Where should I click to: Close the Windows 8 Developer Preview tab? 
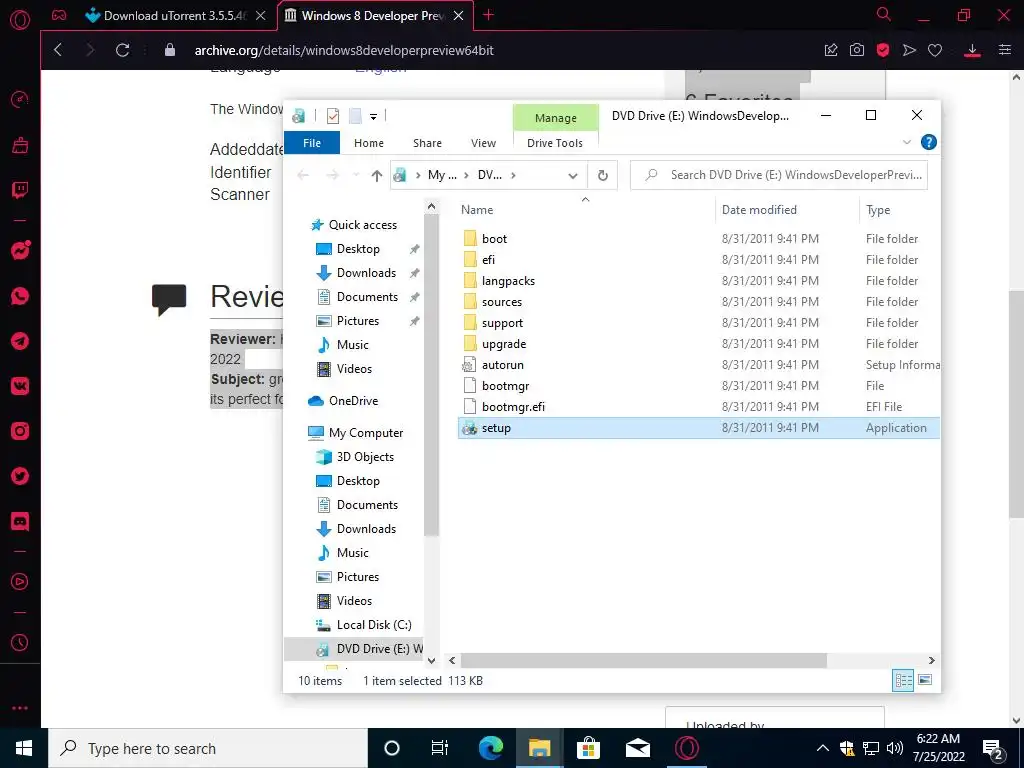coord(458,16)
